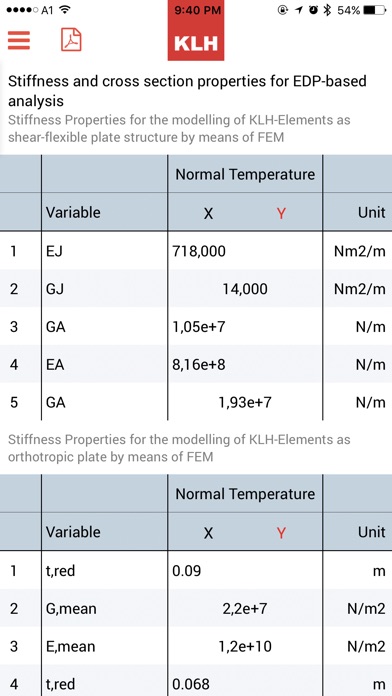
Task: Tap the PDF export icon
Action: 71,40
